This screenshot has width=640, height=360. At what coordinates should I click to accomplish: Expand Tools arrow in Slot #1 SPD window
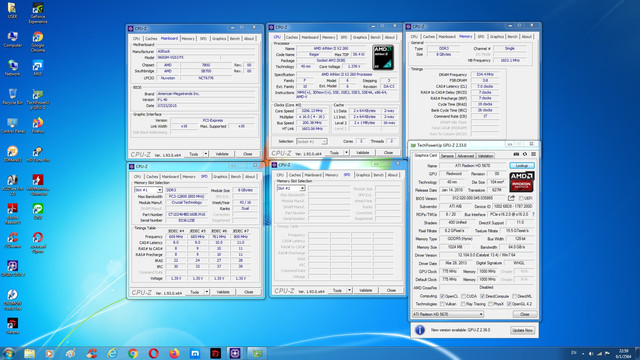(x=207, y=292)
